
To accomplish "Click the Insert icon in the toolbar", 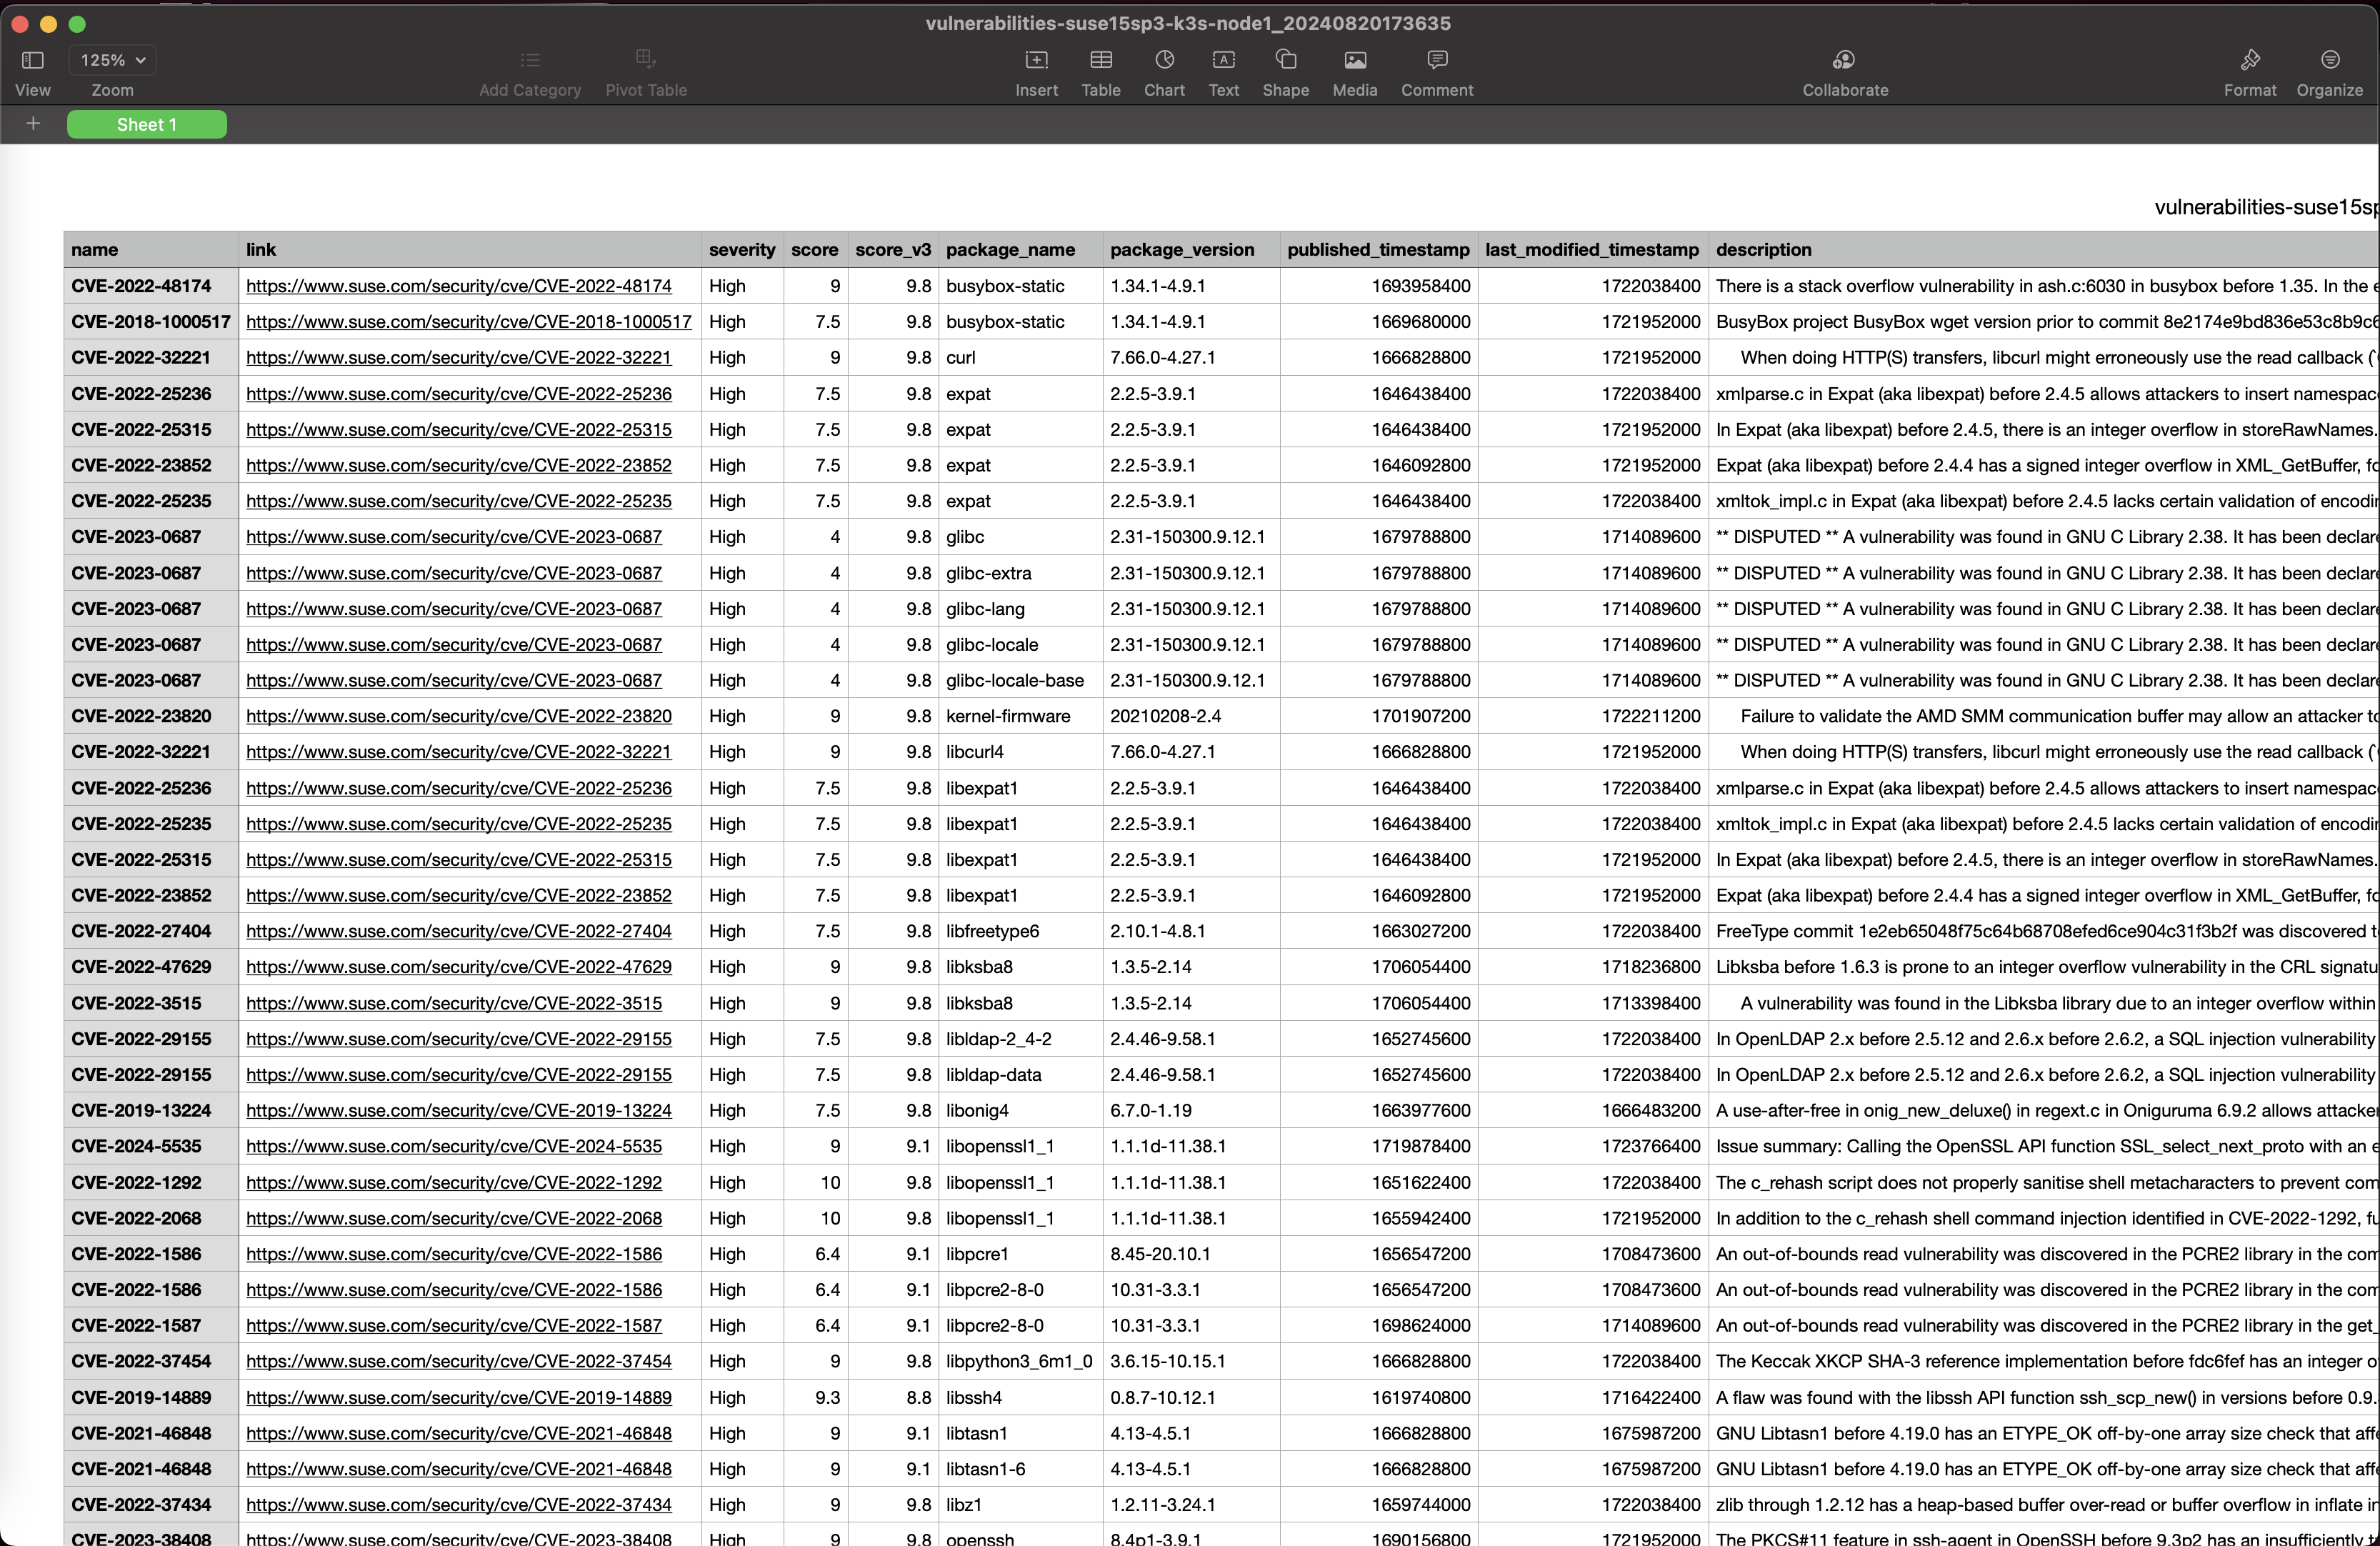I will click(x=1037, y=61).
